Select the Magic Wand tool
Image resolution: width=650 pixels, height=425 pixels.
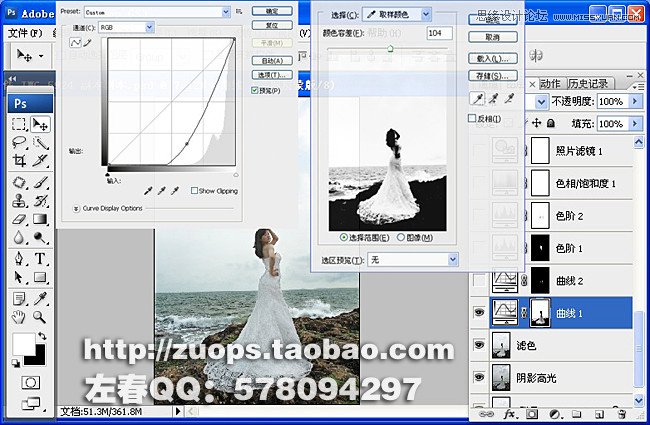click(40, 143)
